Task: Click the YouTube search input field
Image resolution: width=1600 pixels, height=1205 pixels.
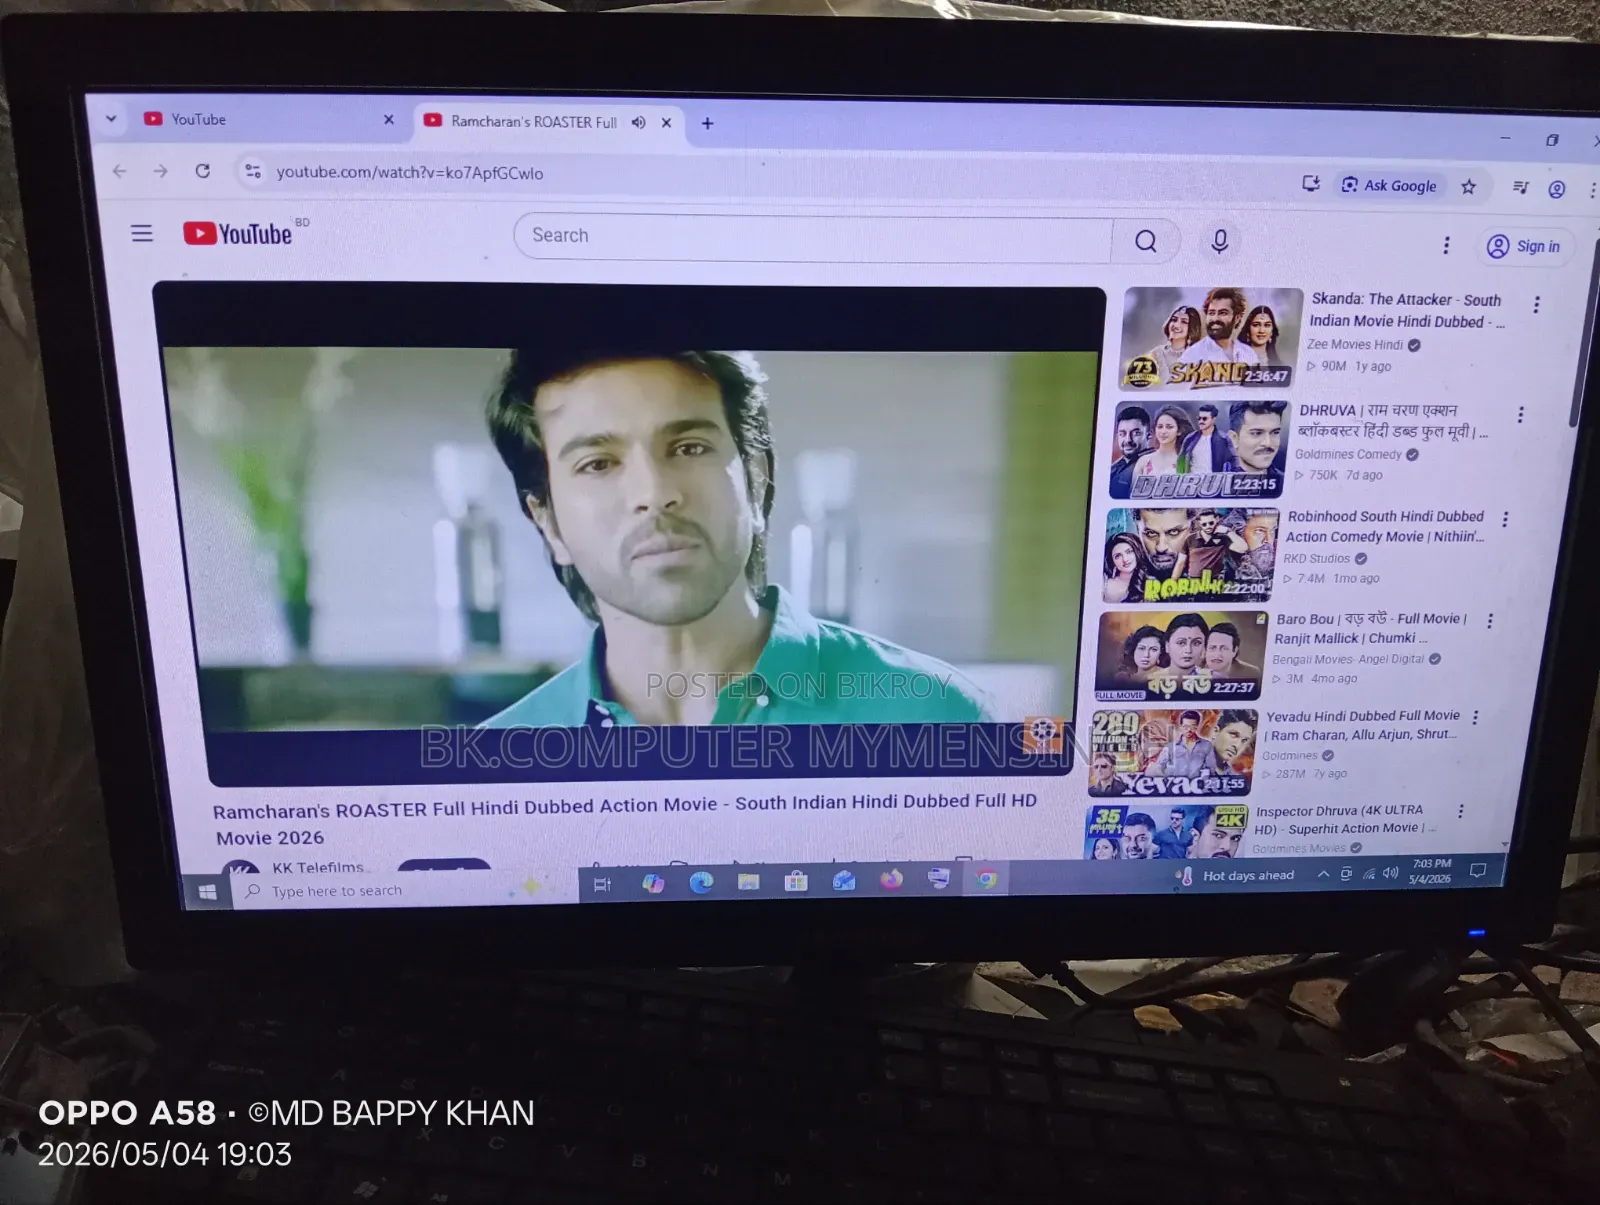Action: (812, 238)
